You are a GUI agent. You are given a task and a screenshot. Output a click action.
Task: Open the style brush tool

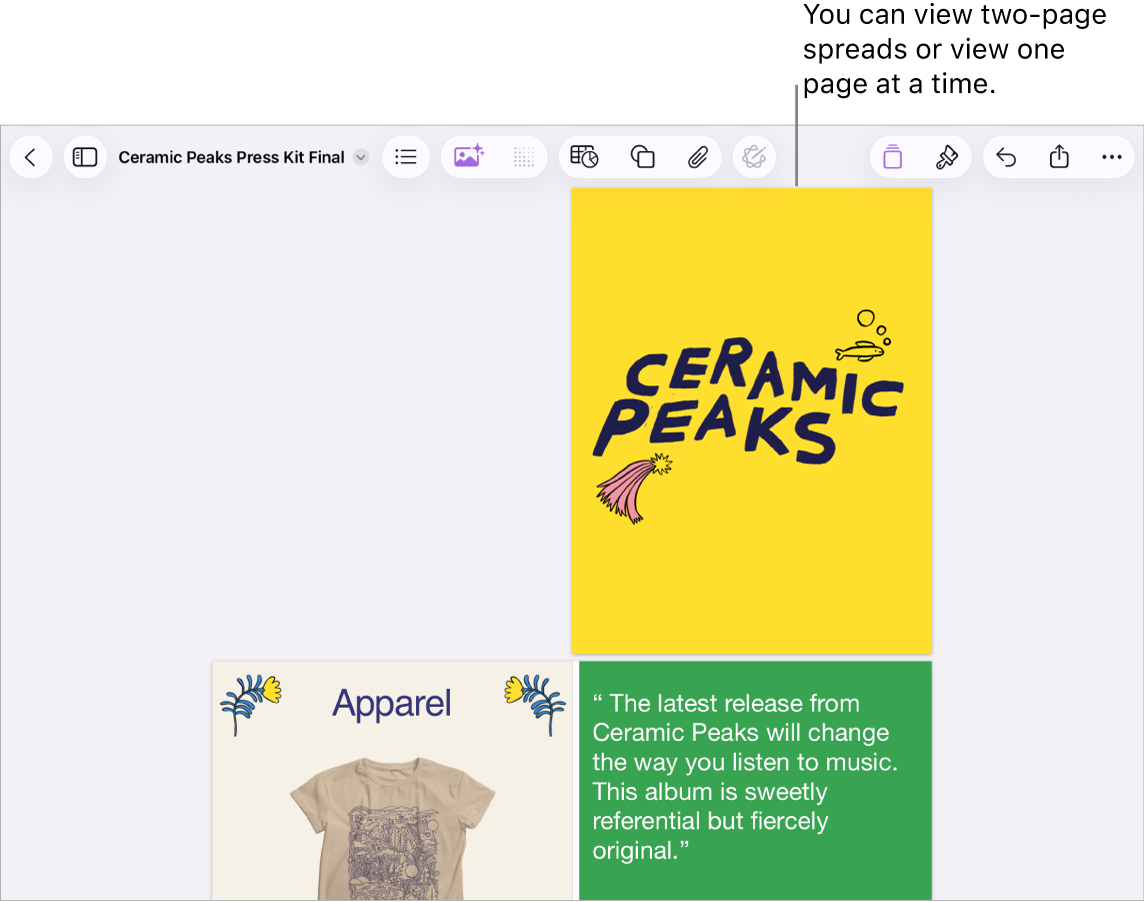pos(946,157)
